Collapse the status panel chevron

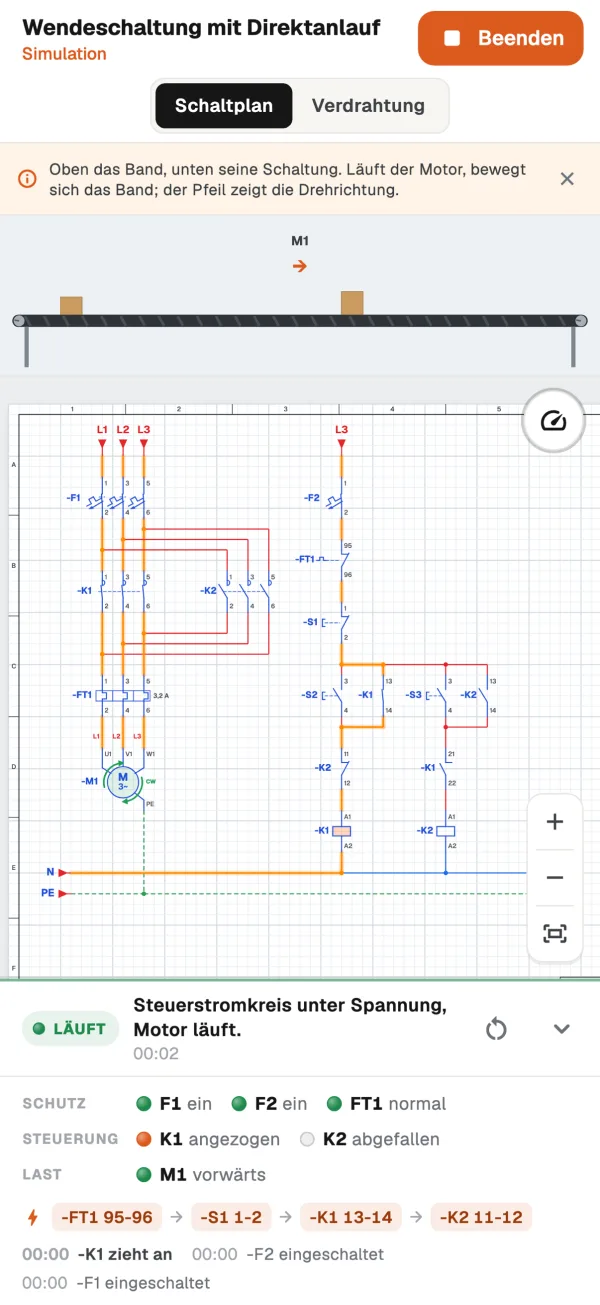(x=562, y=1029)
